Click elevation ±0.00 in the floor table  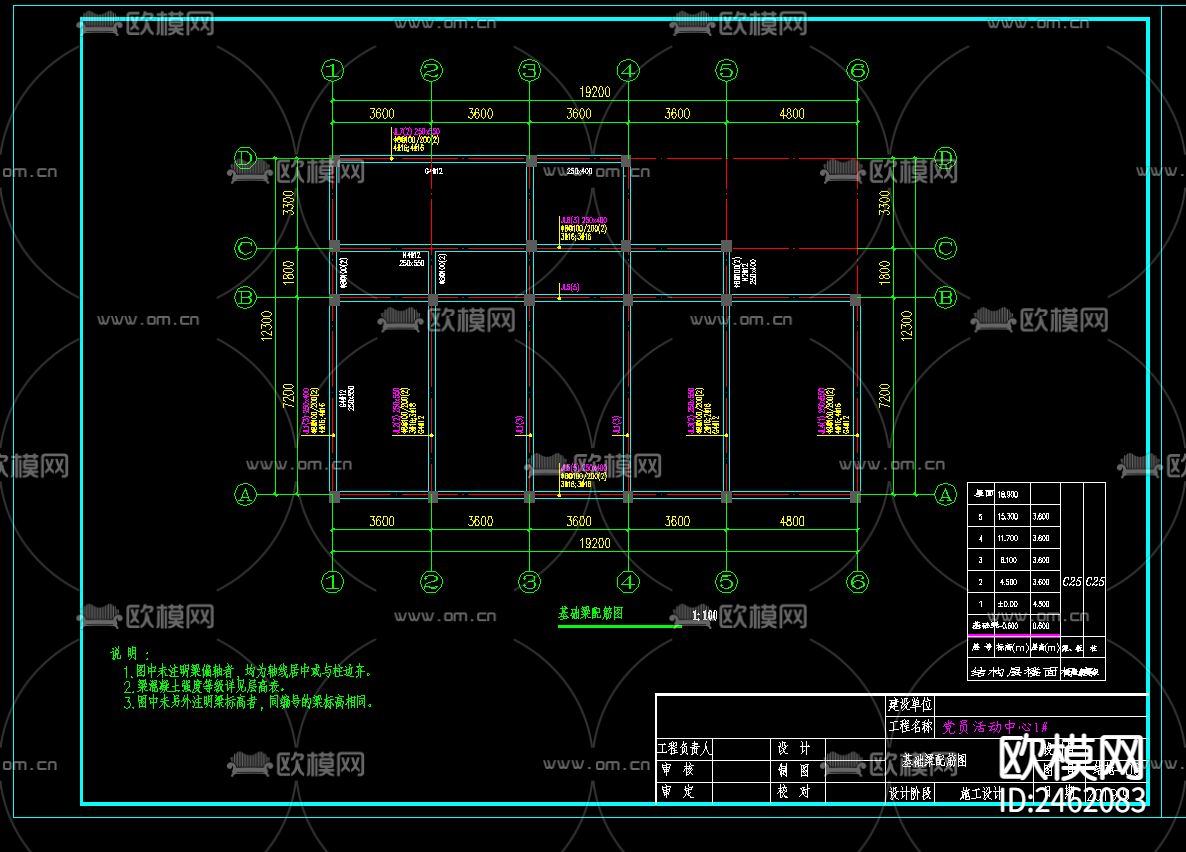coord(1007,605)
